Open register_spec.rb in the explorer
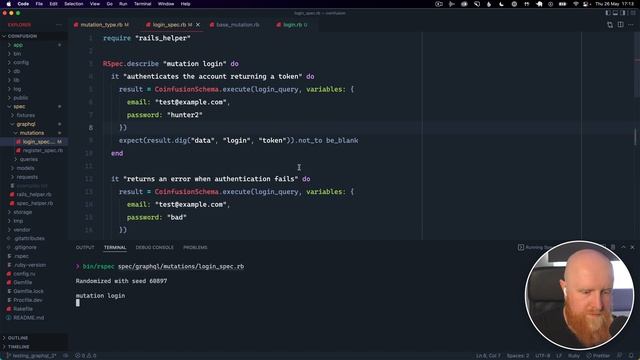 click(x=42, y=151)
